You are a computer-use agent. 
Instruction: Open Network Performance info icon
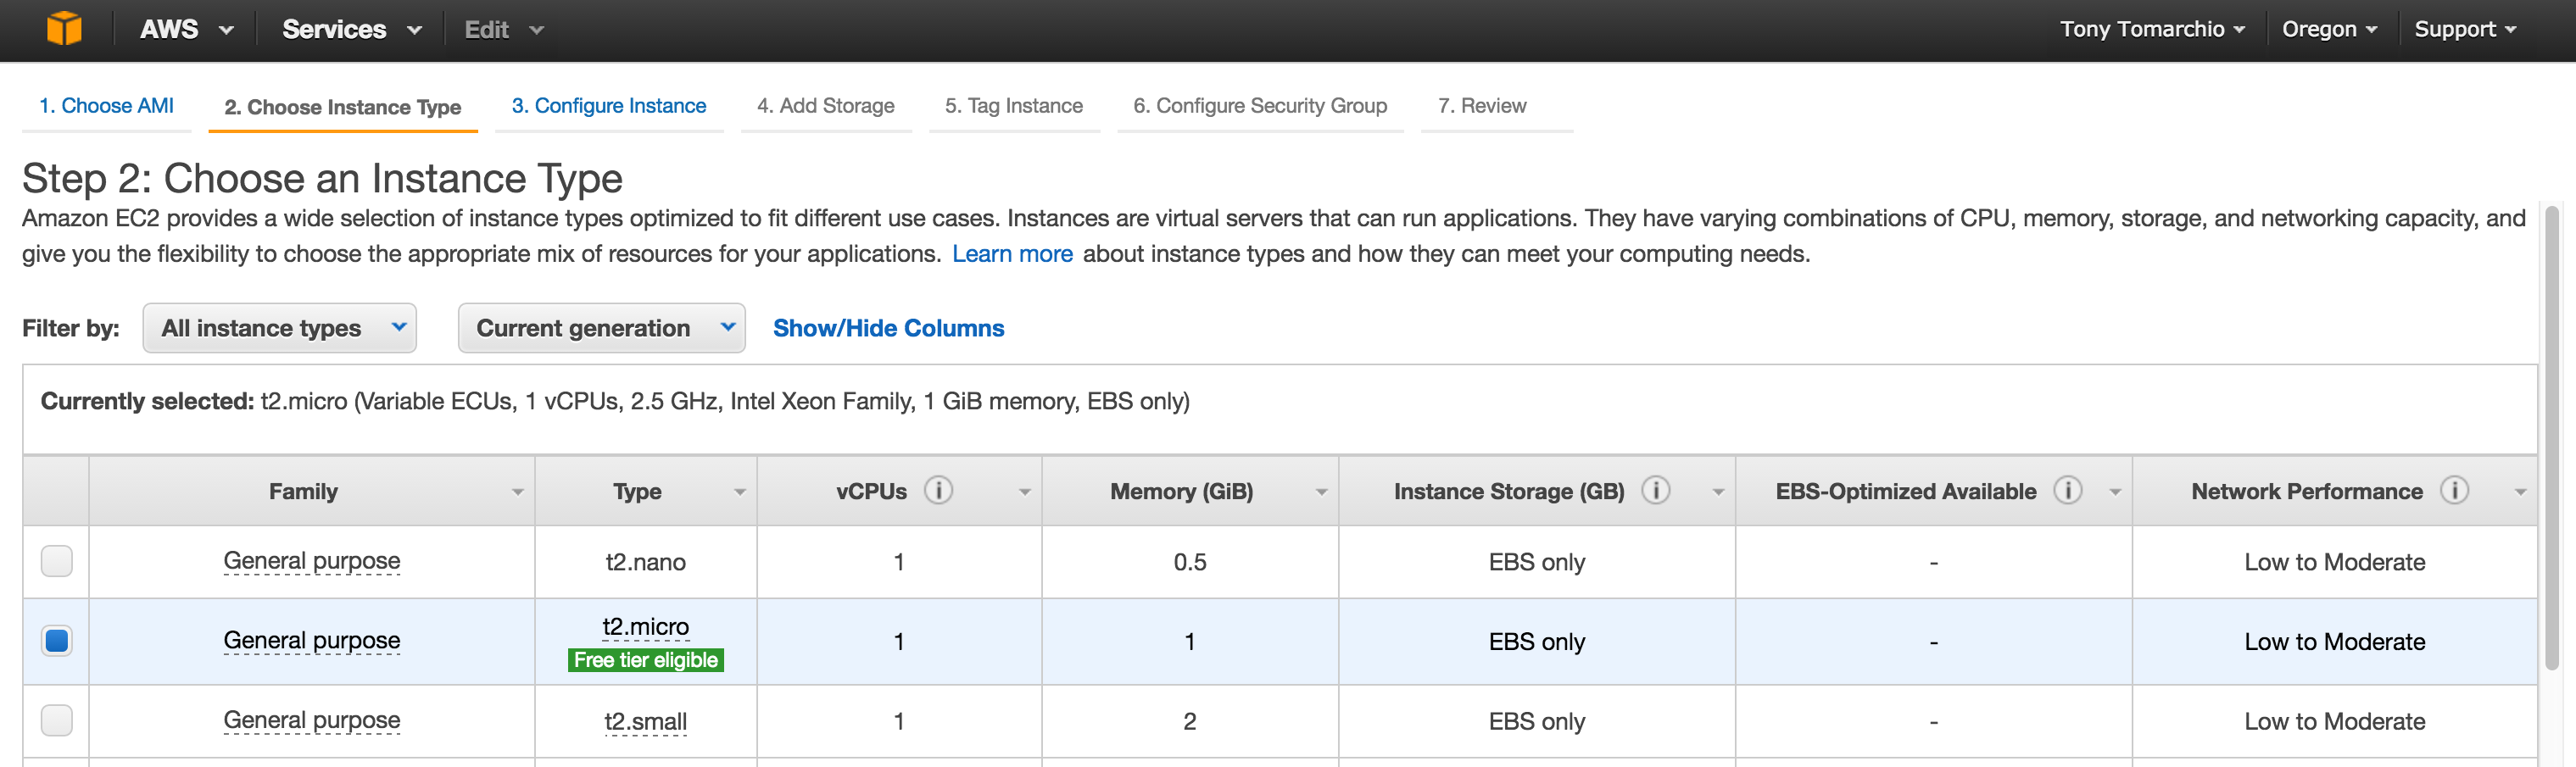(2454, 490)
